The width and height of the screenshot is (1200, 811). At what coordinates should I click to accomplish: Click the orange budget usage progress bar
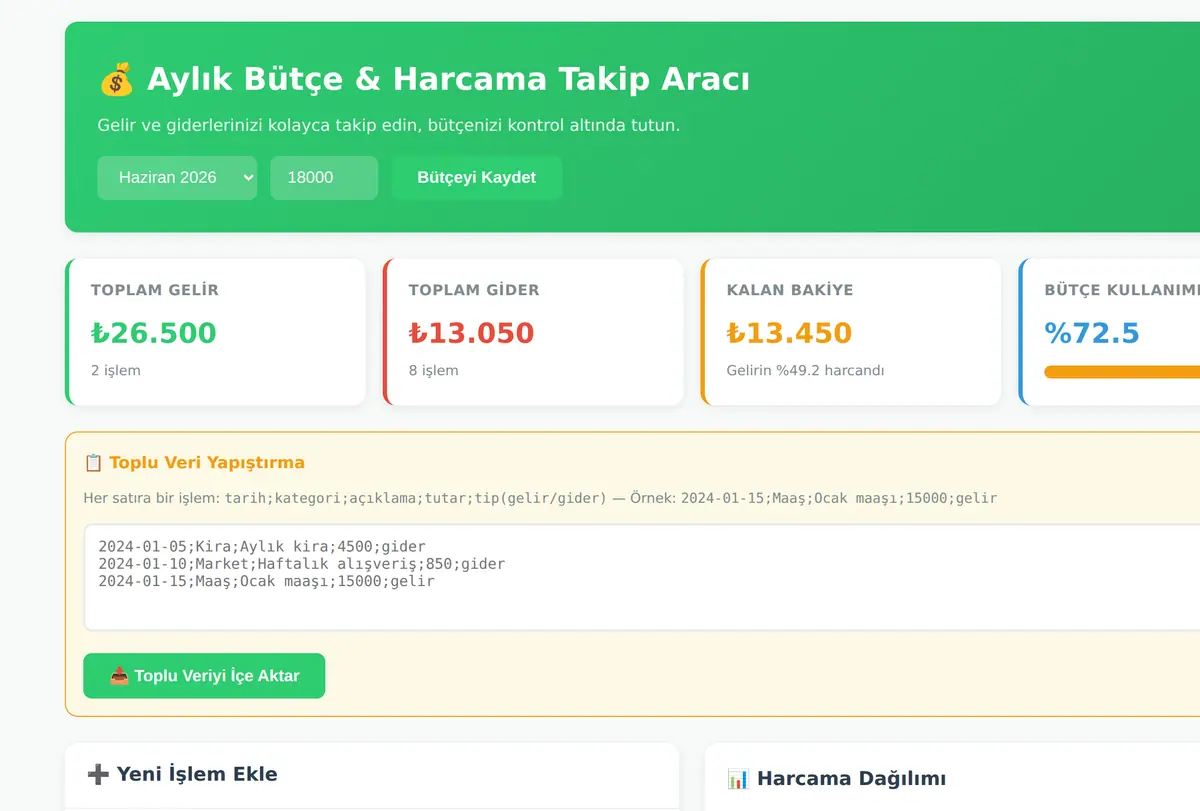coord(1122,372)
